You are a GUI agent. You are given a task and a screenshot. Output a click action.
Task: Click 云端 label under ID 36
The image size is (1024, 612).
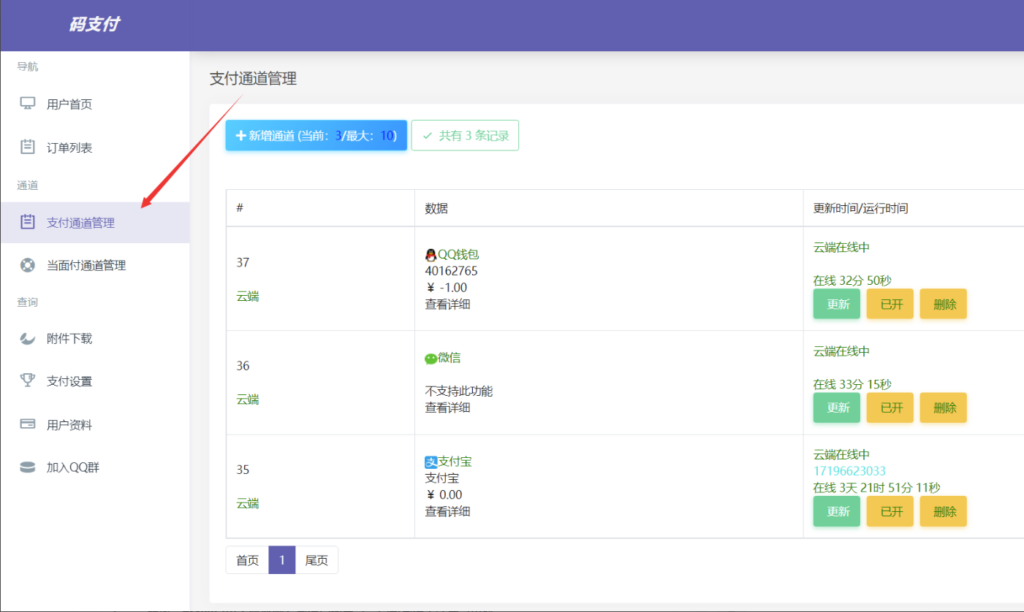[248, 399]
